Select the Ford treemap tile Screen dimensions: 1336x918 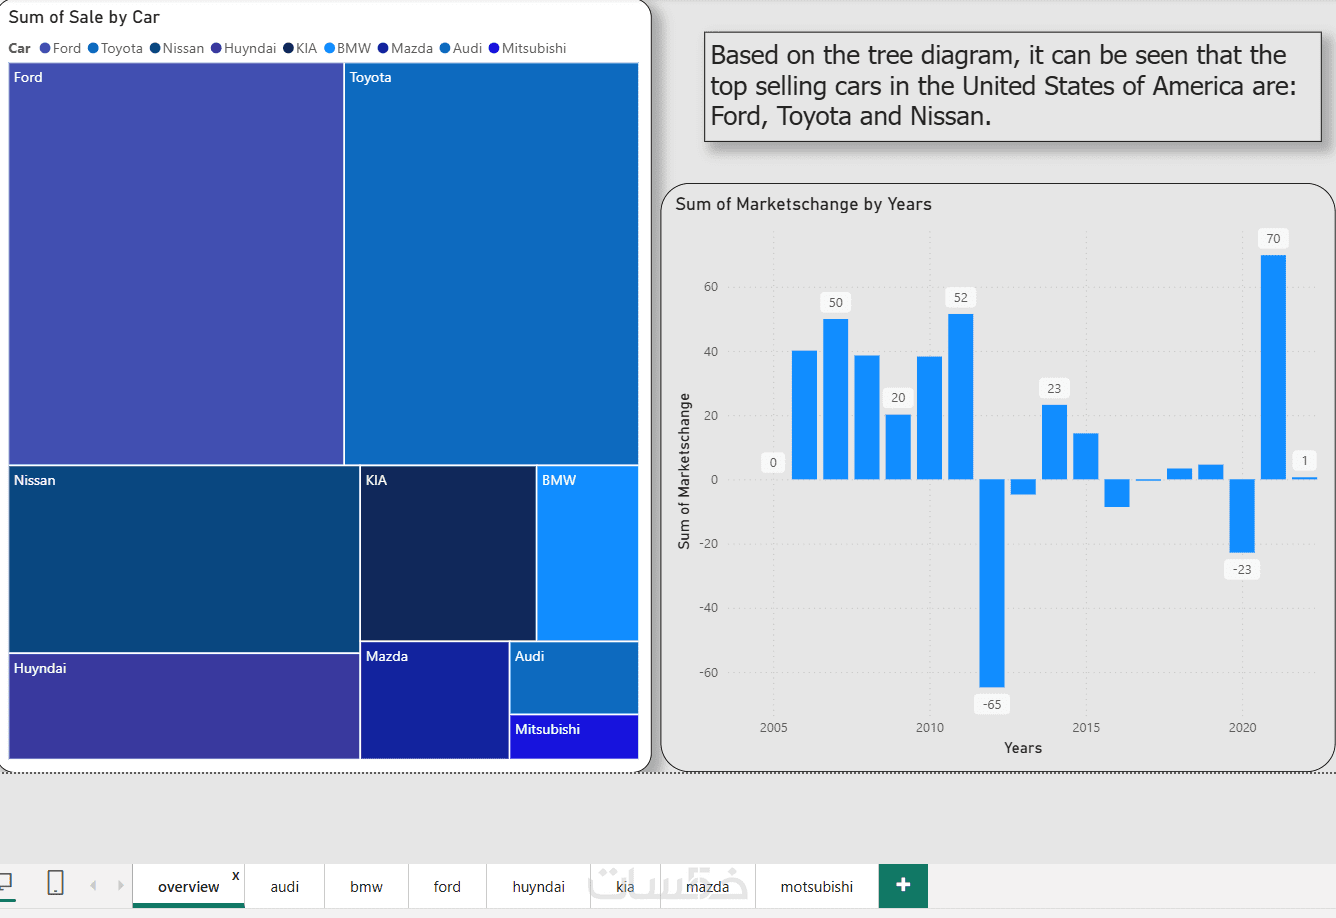pyautogui.click(x=176, y=264)
